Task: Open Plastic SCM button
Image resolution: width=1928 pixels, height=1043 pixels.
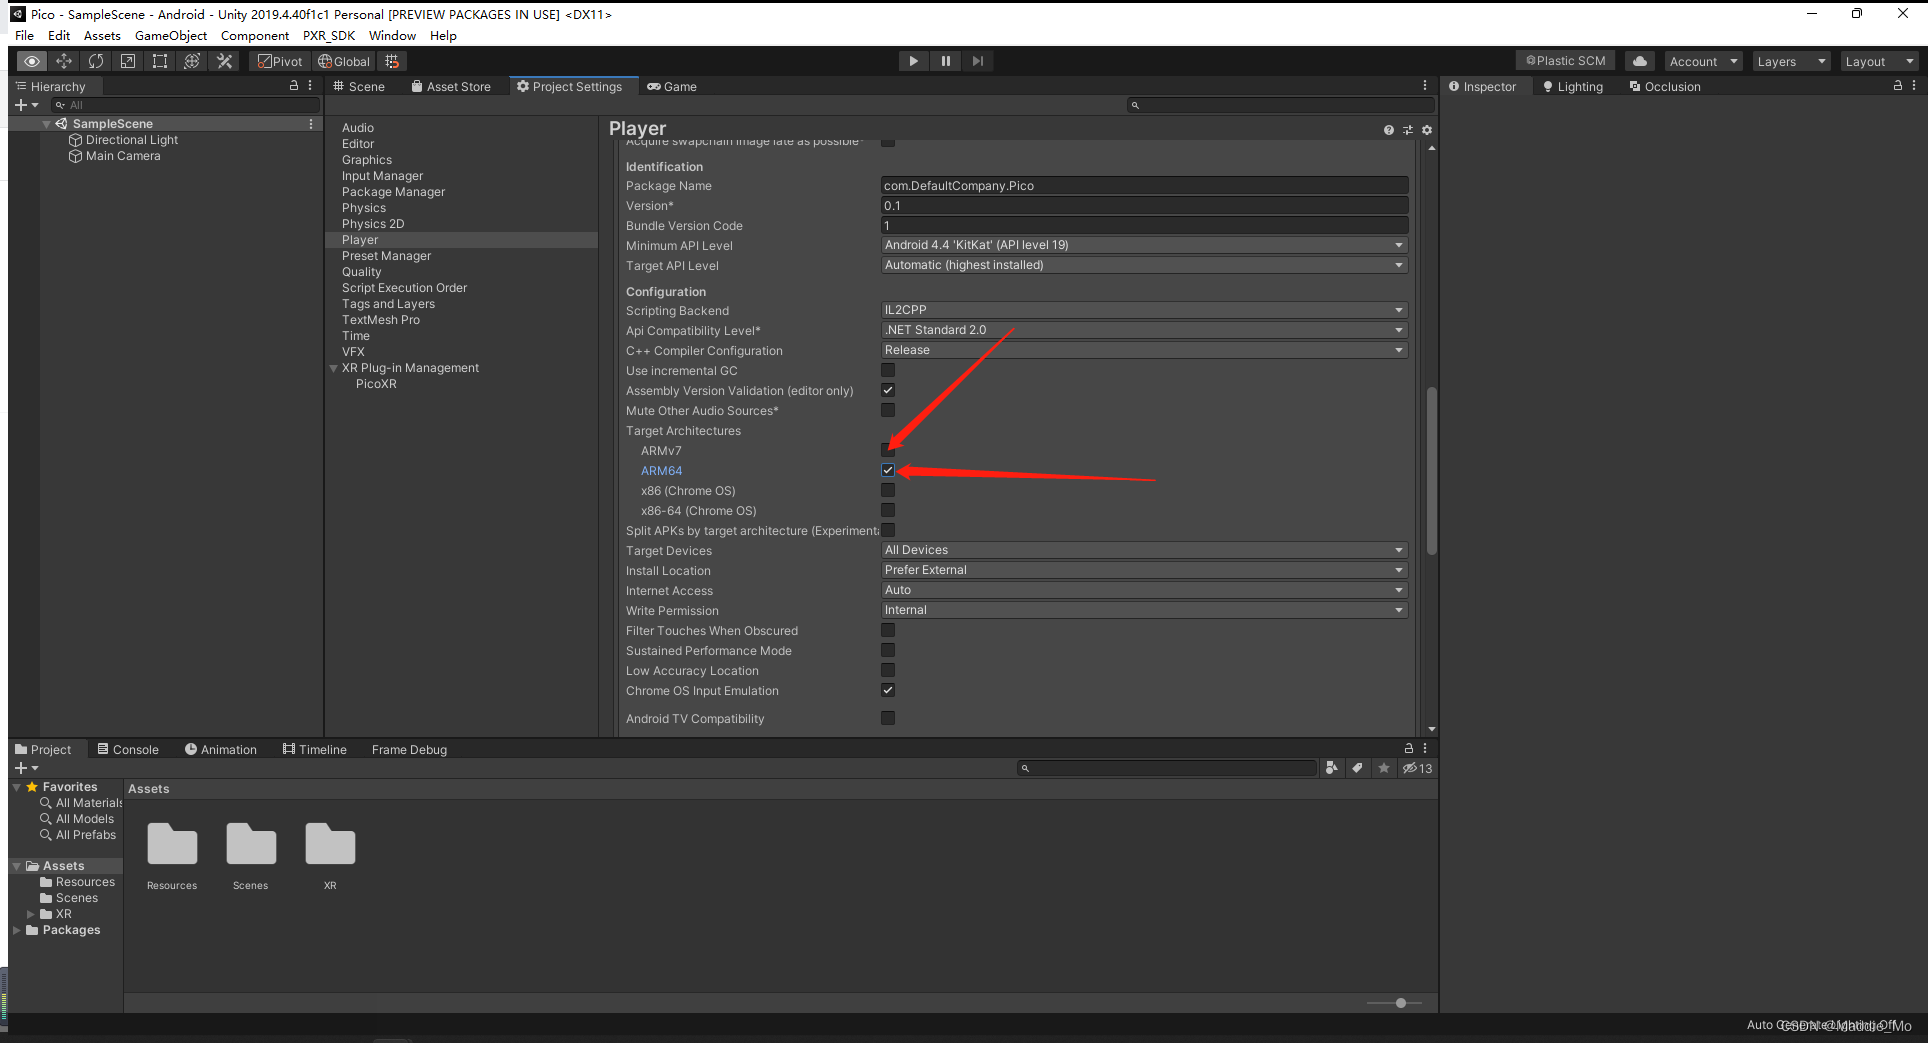Action: (1566, 61)
